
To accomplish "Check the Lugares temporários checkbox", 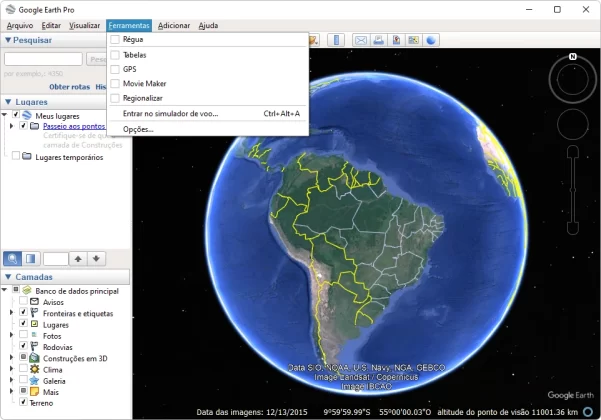I will 16,156.
